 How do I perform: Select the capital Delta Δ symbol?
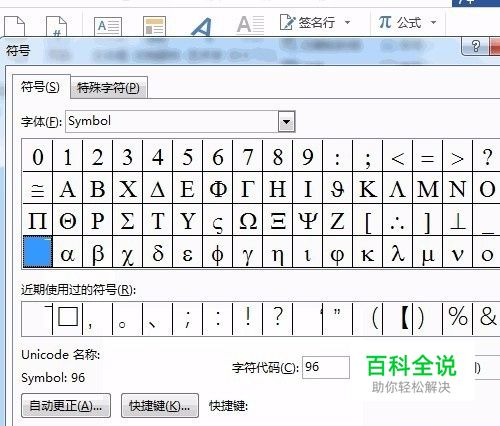tap(157, 189)
